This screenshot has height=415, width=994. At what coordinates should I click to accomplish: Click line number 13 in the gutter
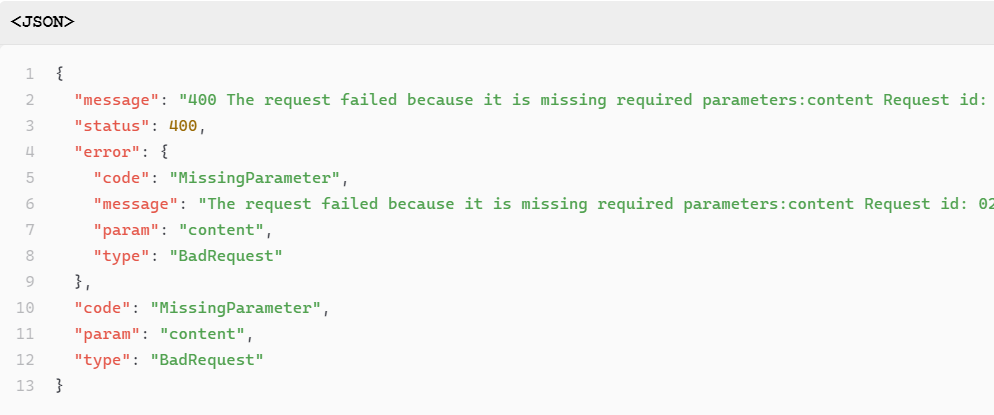pos(25,386)
